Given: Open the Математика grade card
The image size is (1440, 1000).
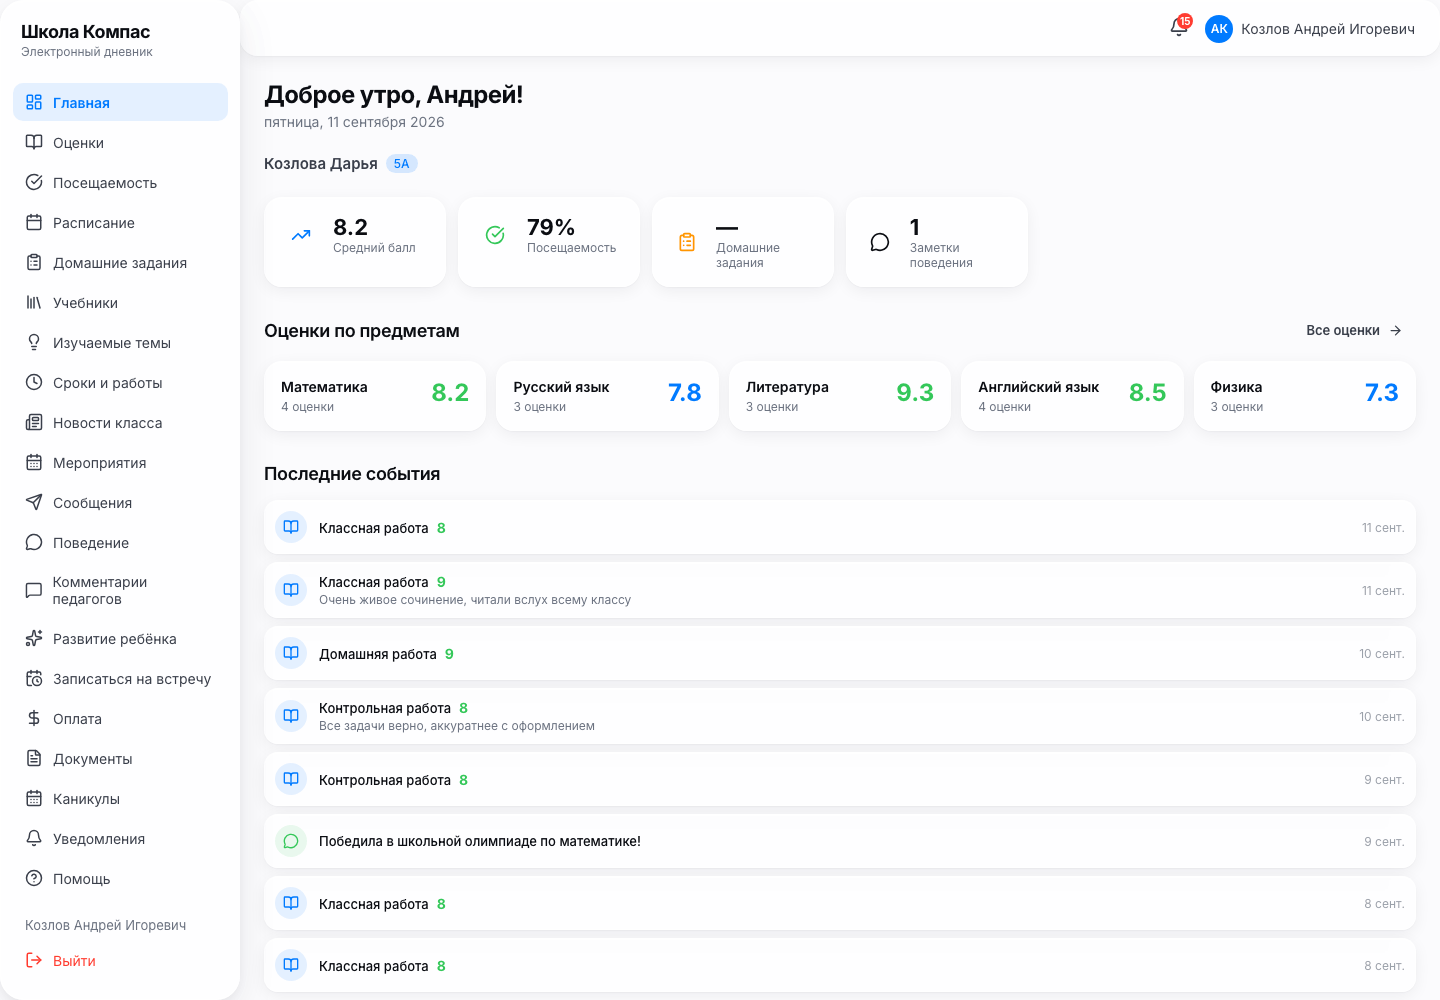Looking at the screenshot, I should [375, 396].
